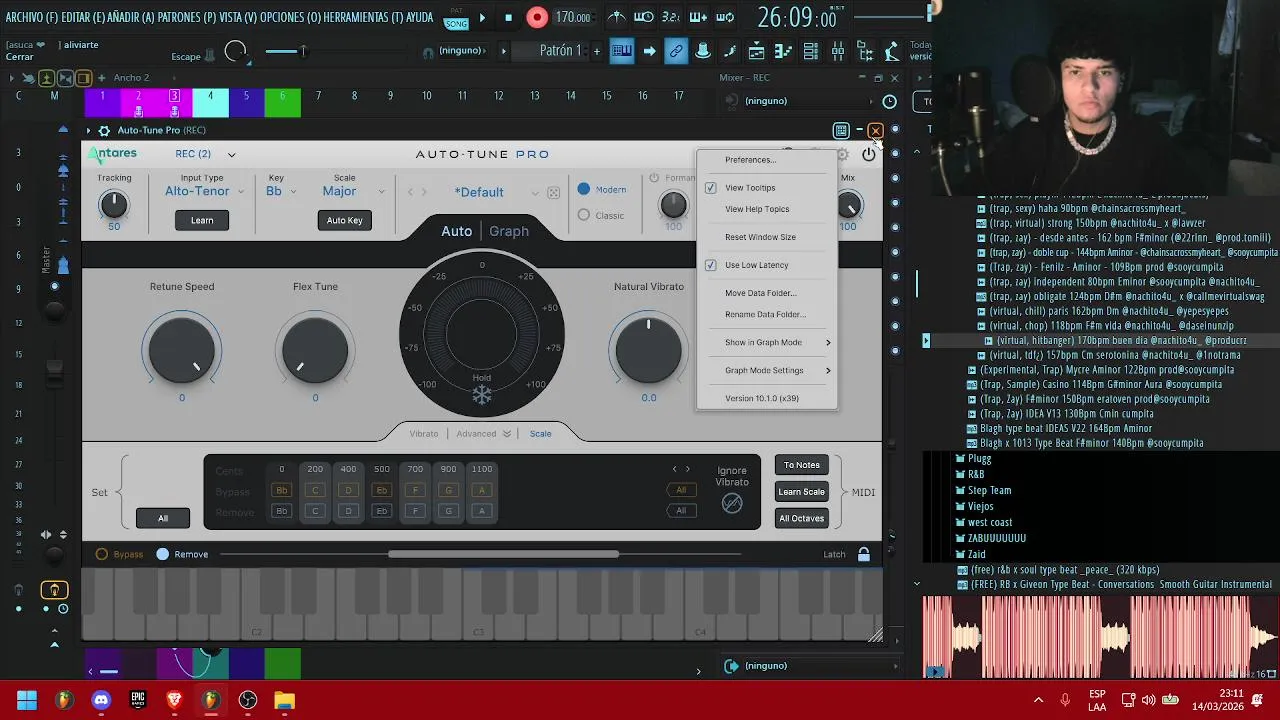The height and width of the screenshot is (720, 1280).
Task: Toggle loop recording icon
Action: coord(725,17)
